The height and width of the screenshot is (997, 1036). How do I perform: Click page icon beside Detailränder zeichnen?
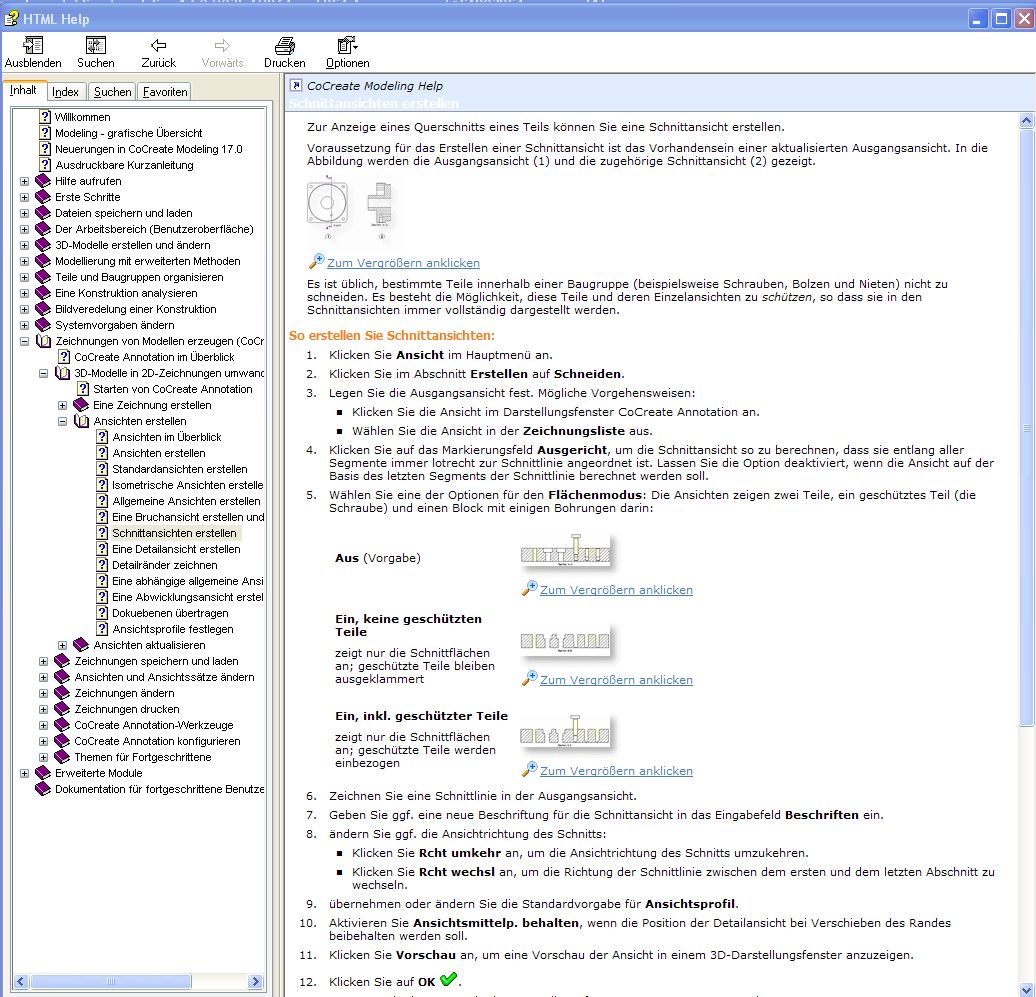(102, 565)
